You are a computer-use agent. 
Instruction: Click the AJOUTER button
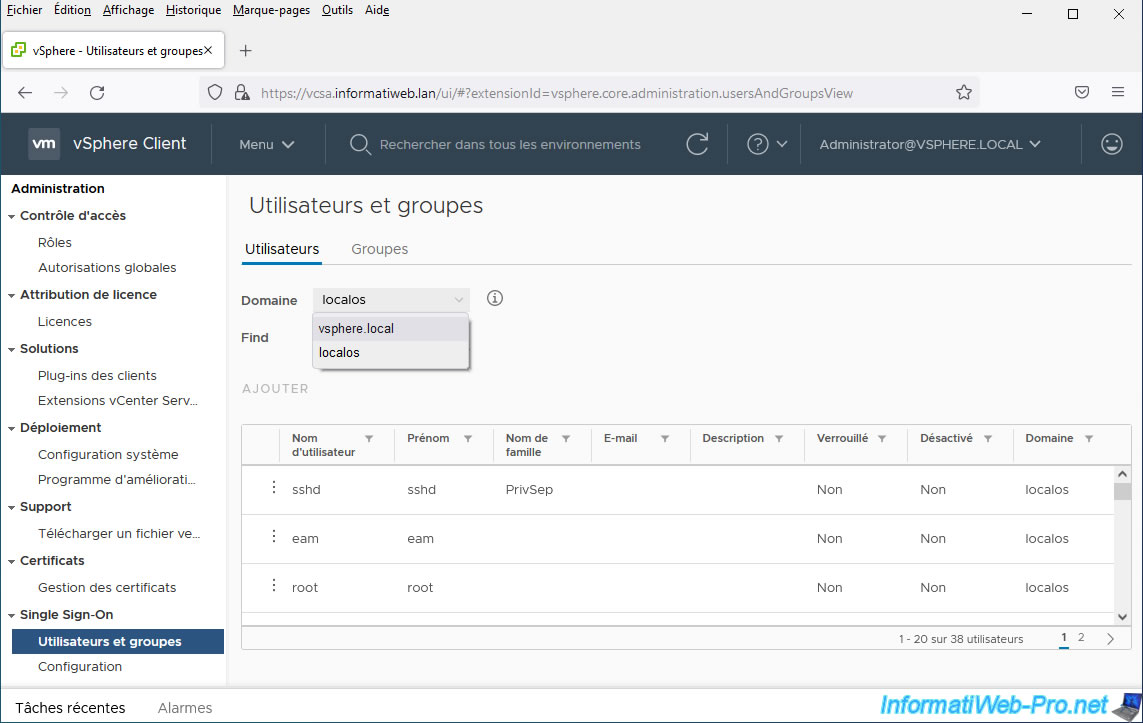(275, 388)
